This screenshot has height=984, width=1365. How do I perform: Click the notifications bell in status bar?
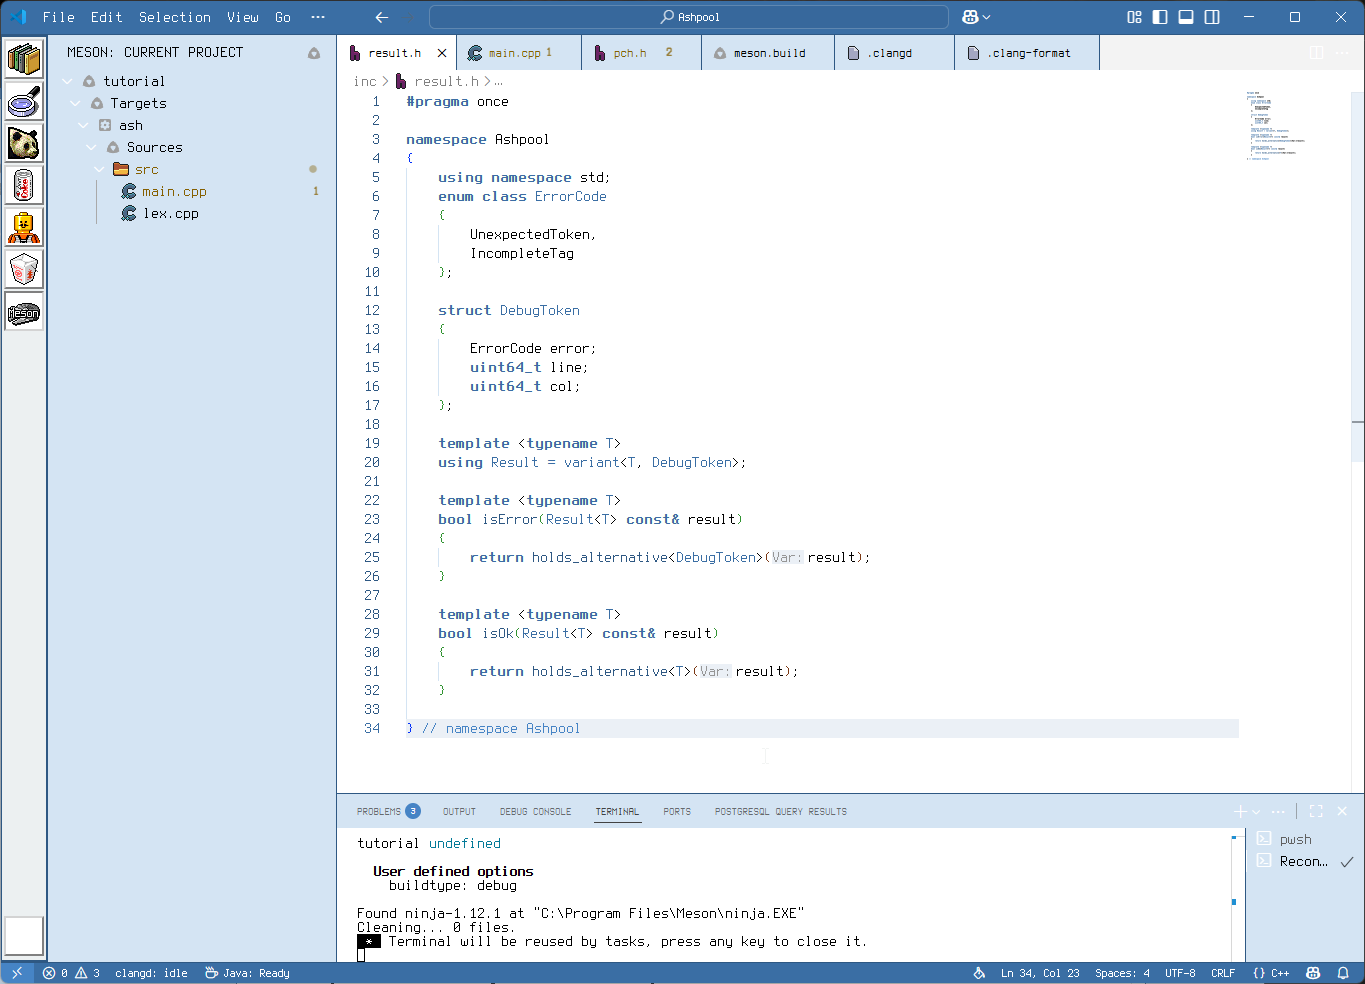click(1343, 973)
